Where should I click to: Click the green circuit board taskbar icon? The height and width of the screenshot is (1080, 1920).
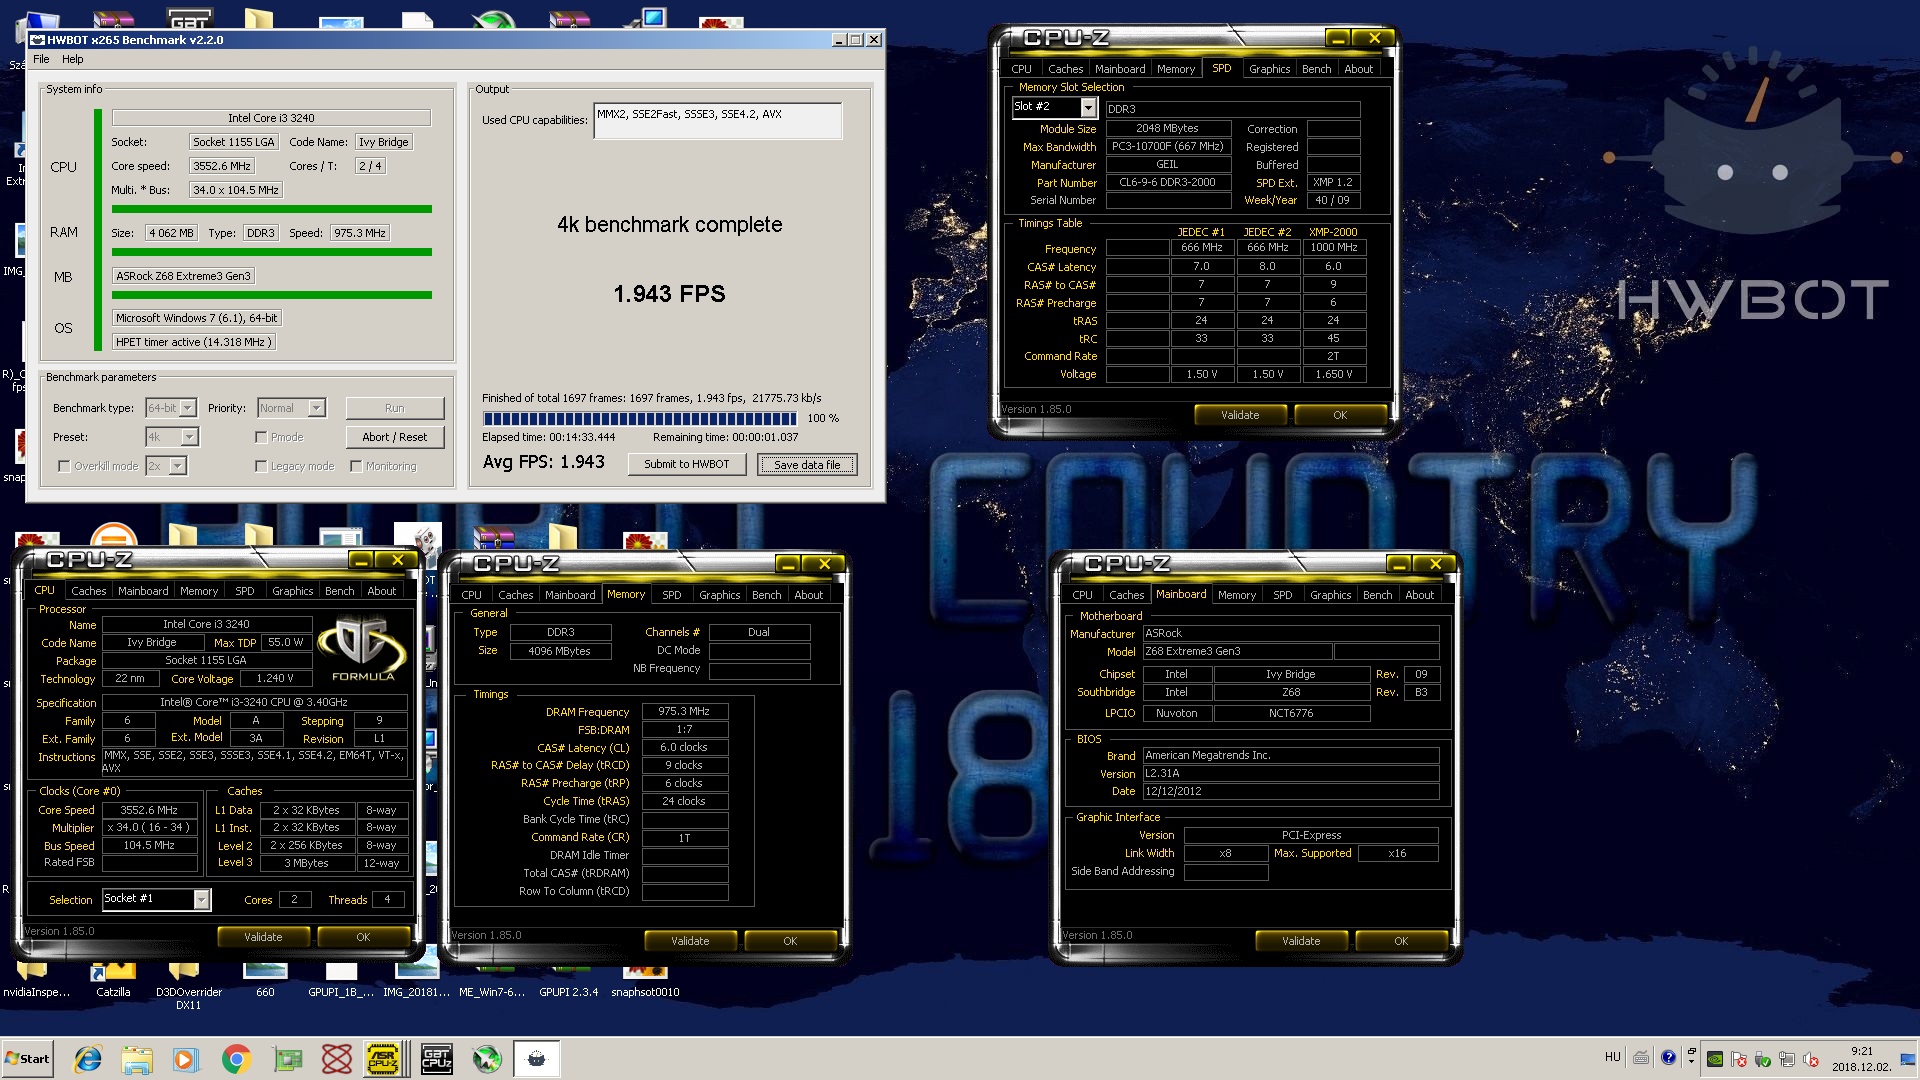click(x=287, y=1058)
